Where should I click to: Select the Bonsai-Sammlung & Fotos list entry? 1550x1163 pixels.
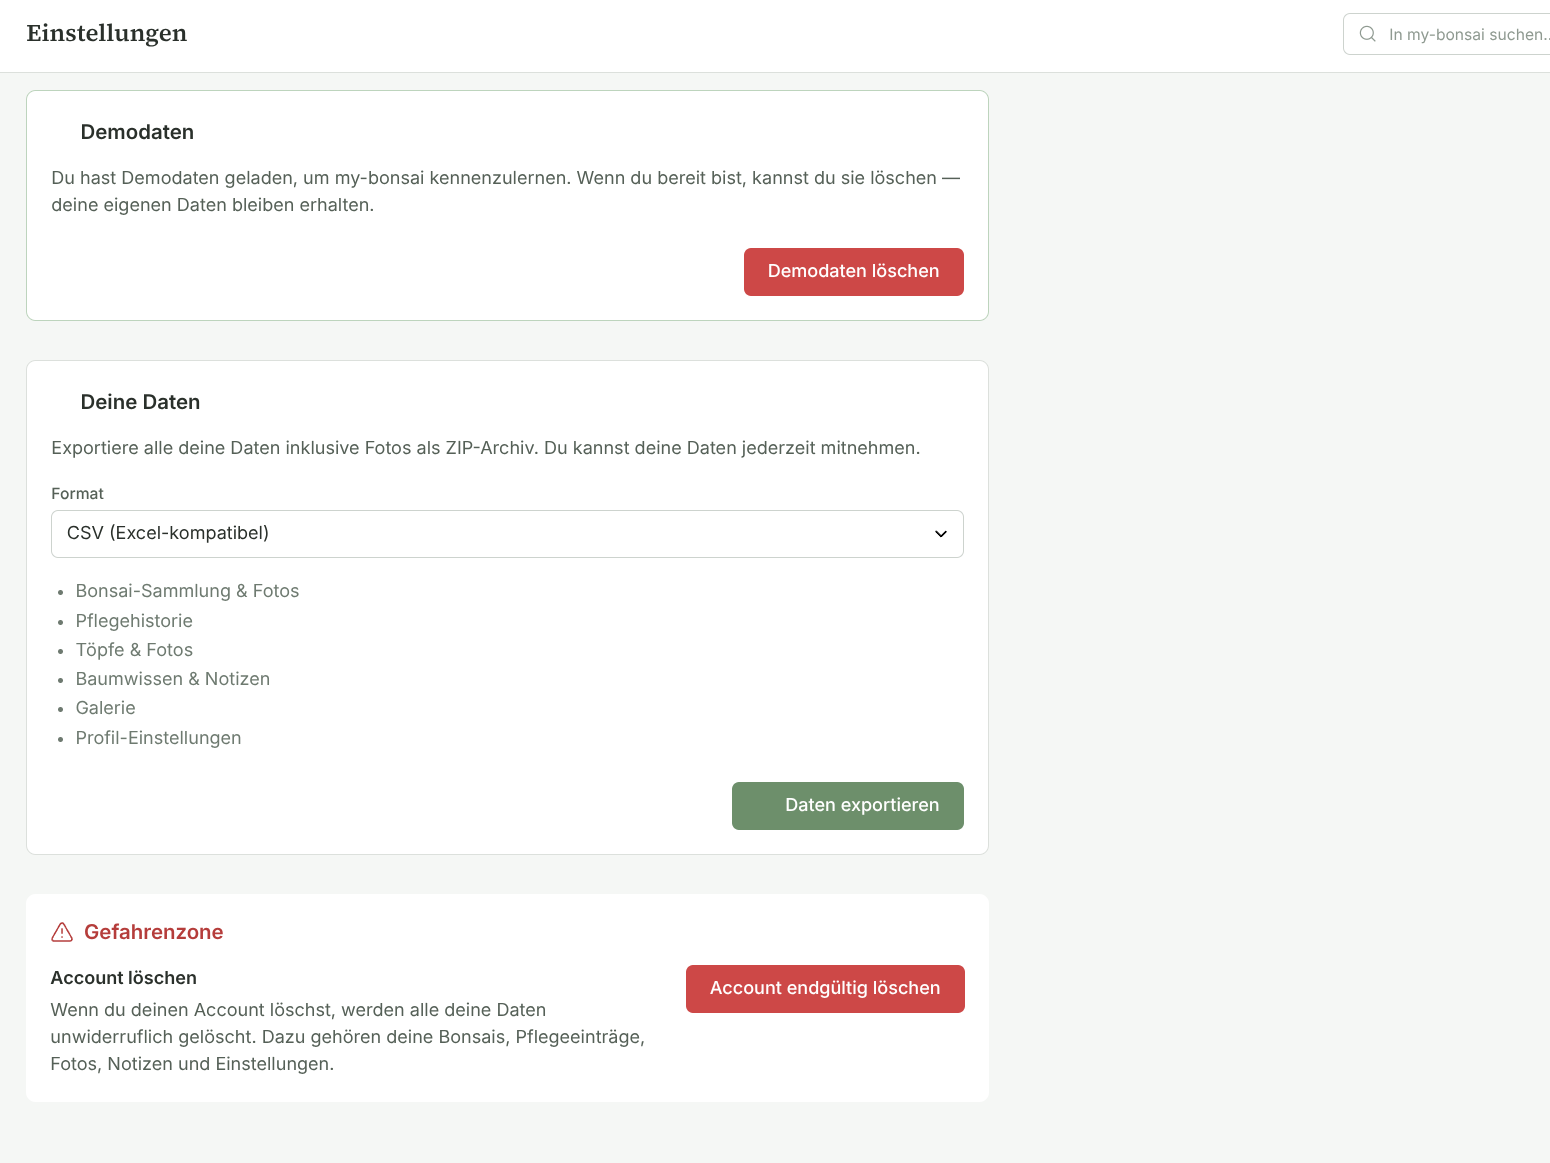click(187, 590)
